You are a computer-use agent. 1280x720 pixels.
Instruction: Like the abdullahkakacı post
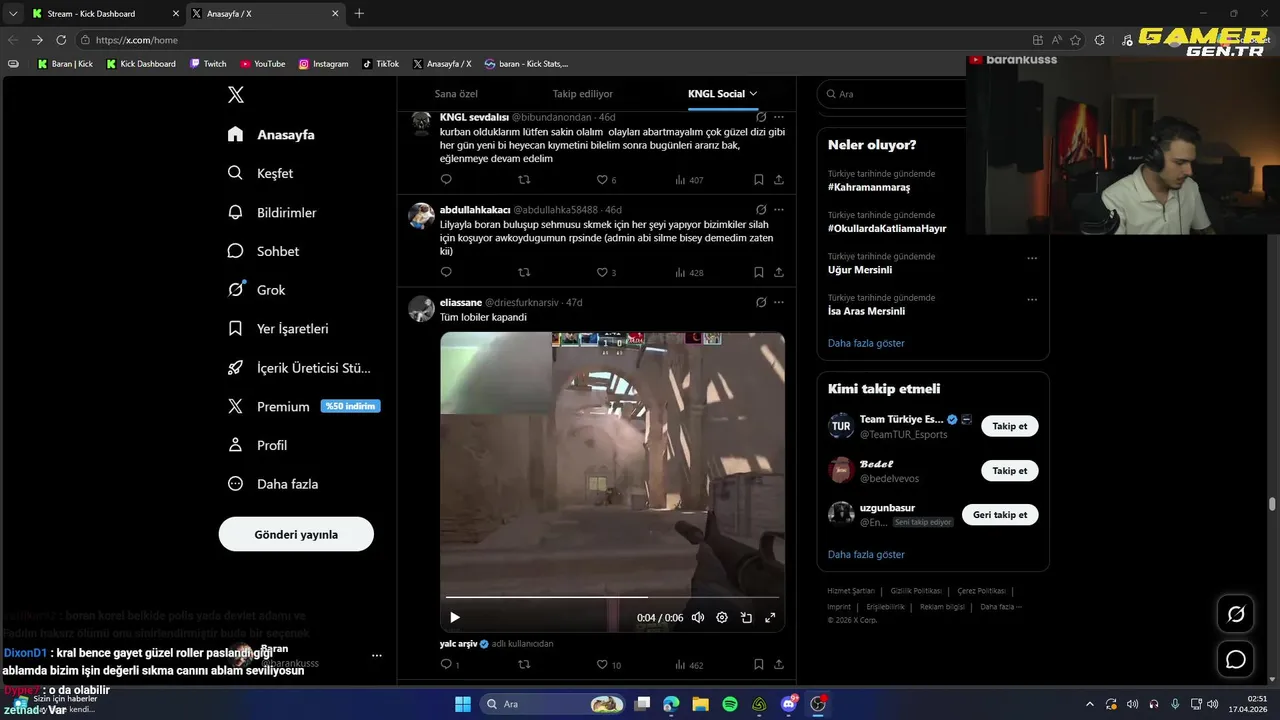click(x=602, y=272)
